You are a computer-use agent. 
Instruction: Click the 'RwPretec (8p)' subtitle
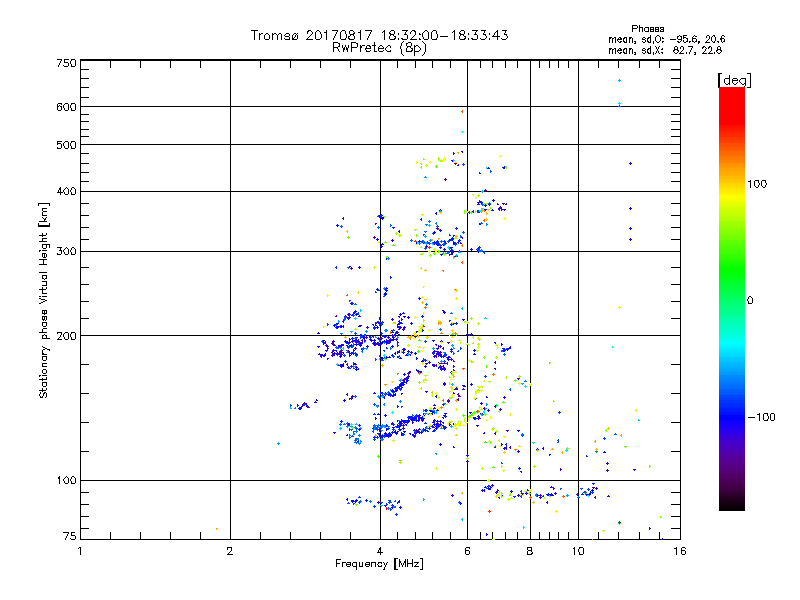[379, 48]
